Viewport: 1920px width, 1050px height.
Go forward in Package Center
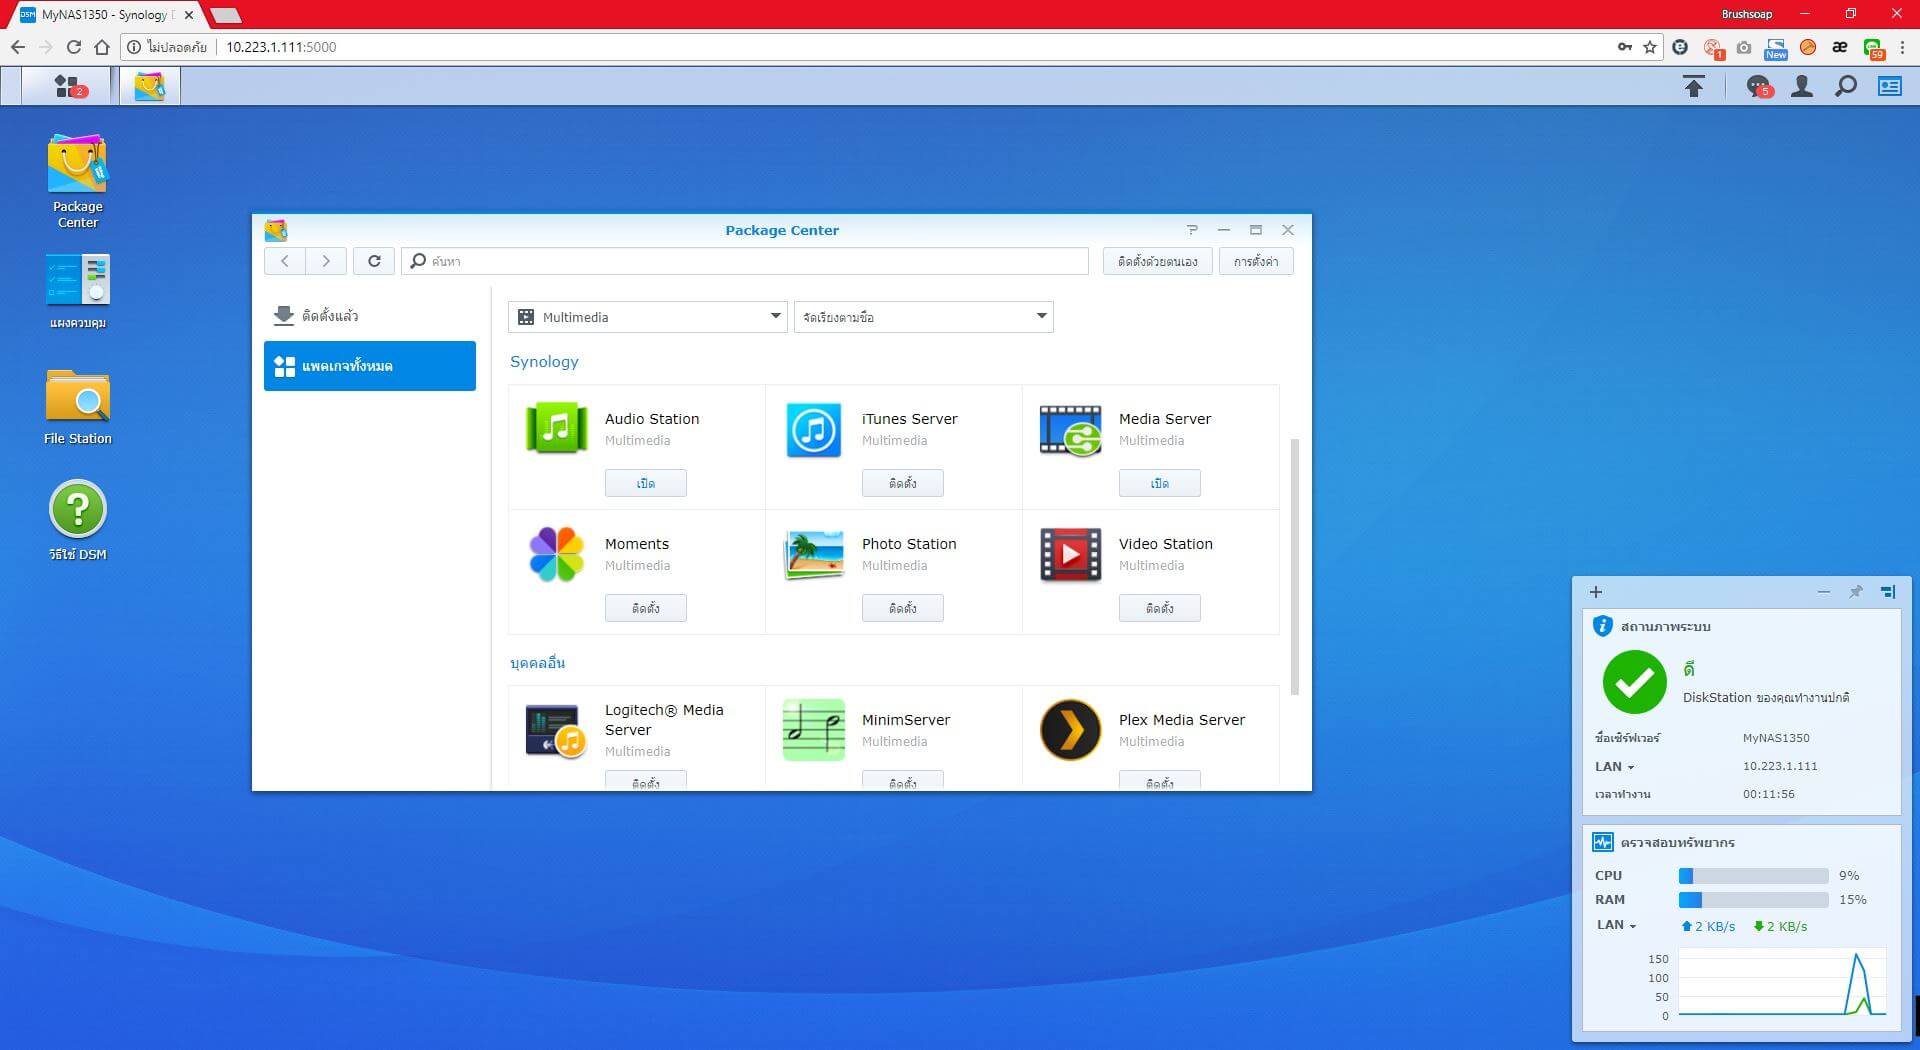(x=326, y=261)
